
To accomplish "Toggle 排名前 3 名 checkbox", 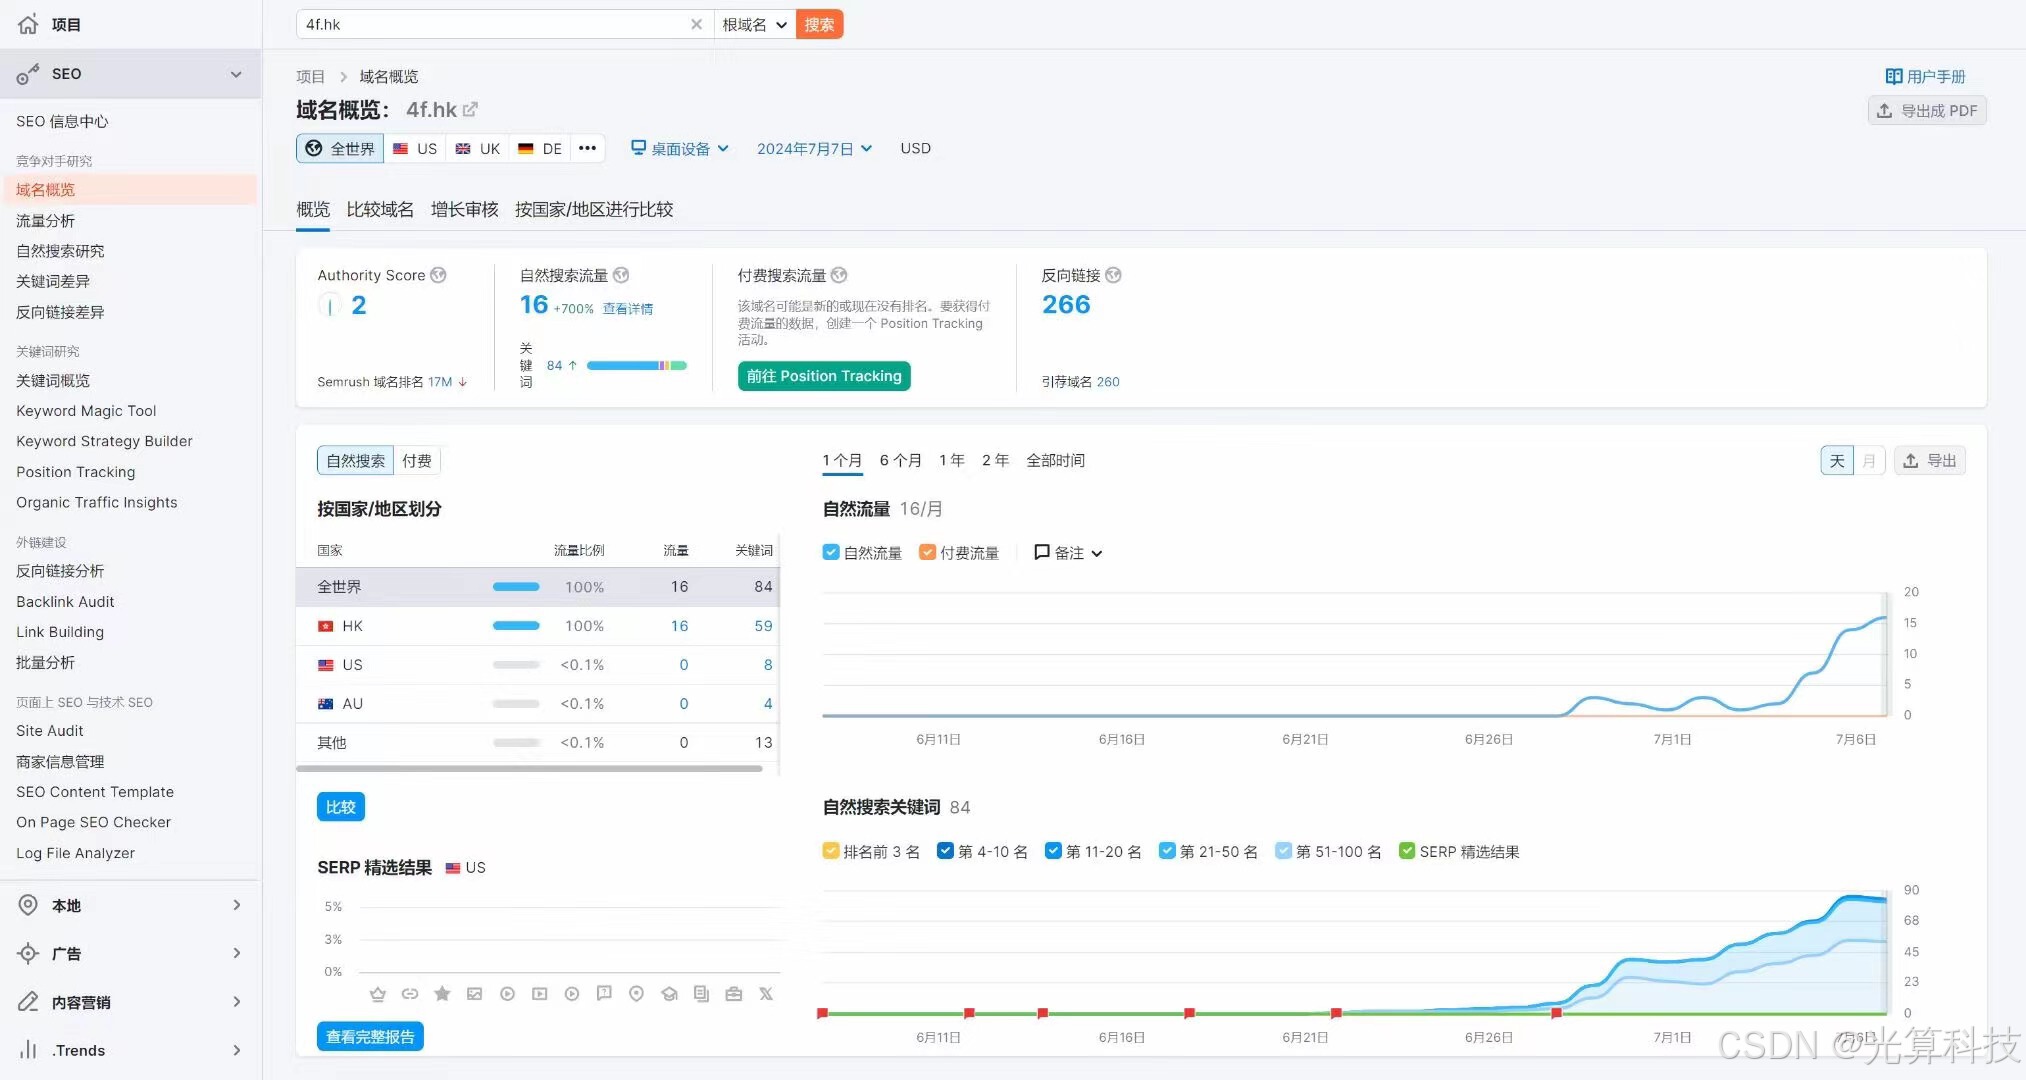I will (831, 851).
